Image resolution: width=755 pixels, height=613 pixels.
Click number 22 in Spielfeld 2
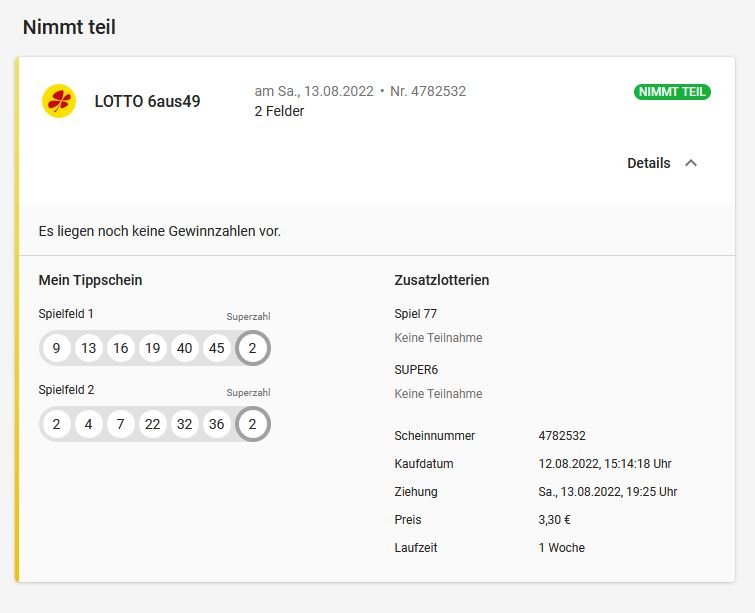tap(153, 424)
